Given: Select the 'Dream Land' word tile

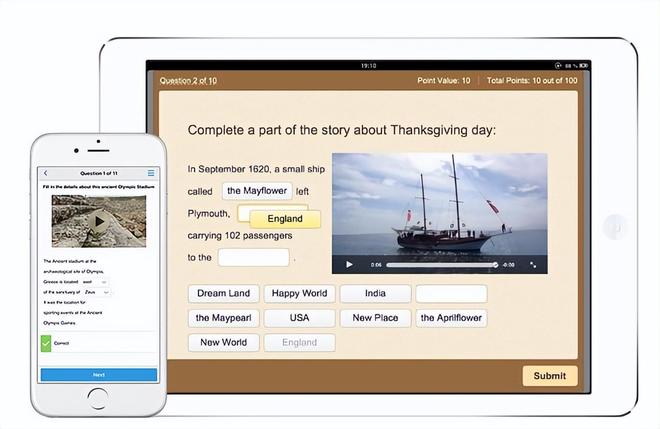Looking at the screenshot, I should 223,293.
